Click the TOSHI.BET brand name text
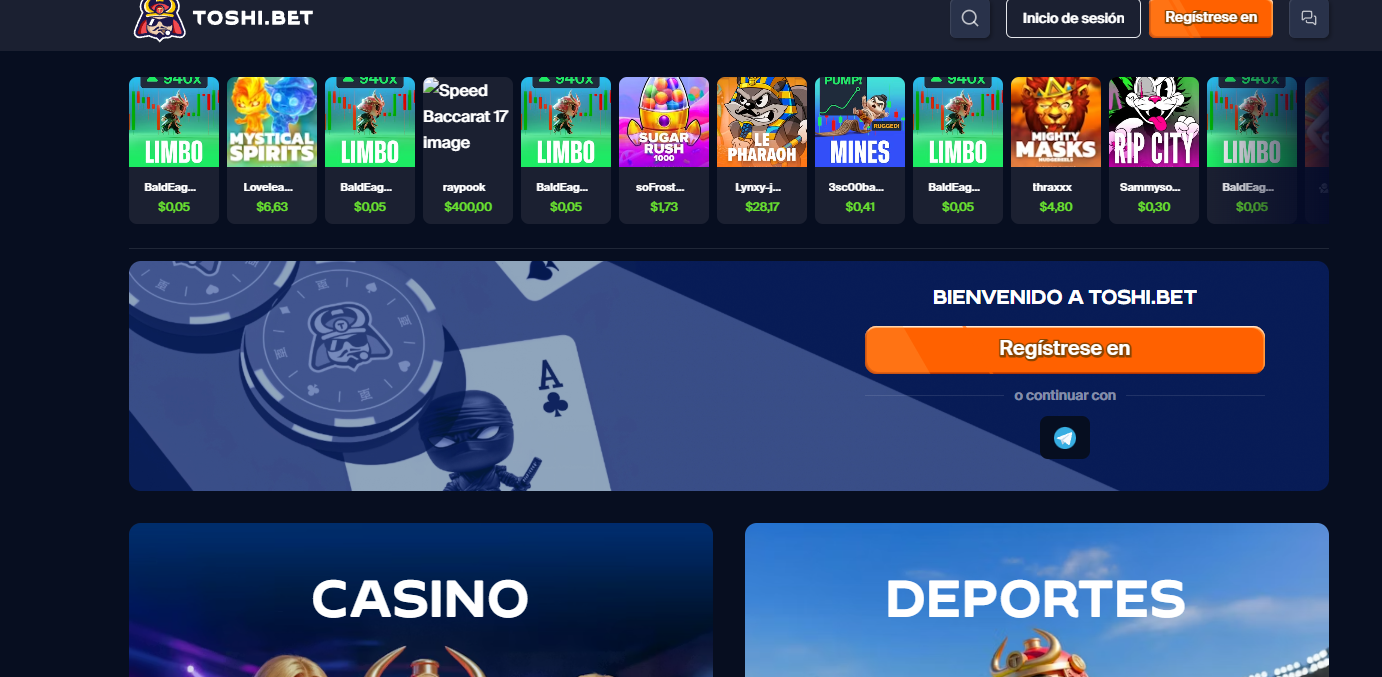The image size is (1382, 677). (x=254, y=18)
